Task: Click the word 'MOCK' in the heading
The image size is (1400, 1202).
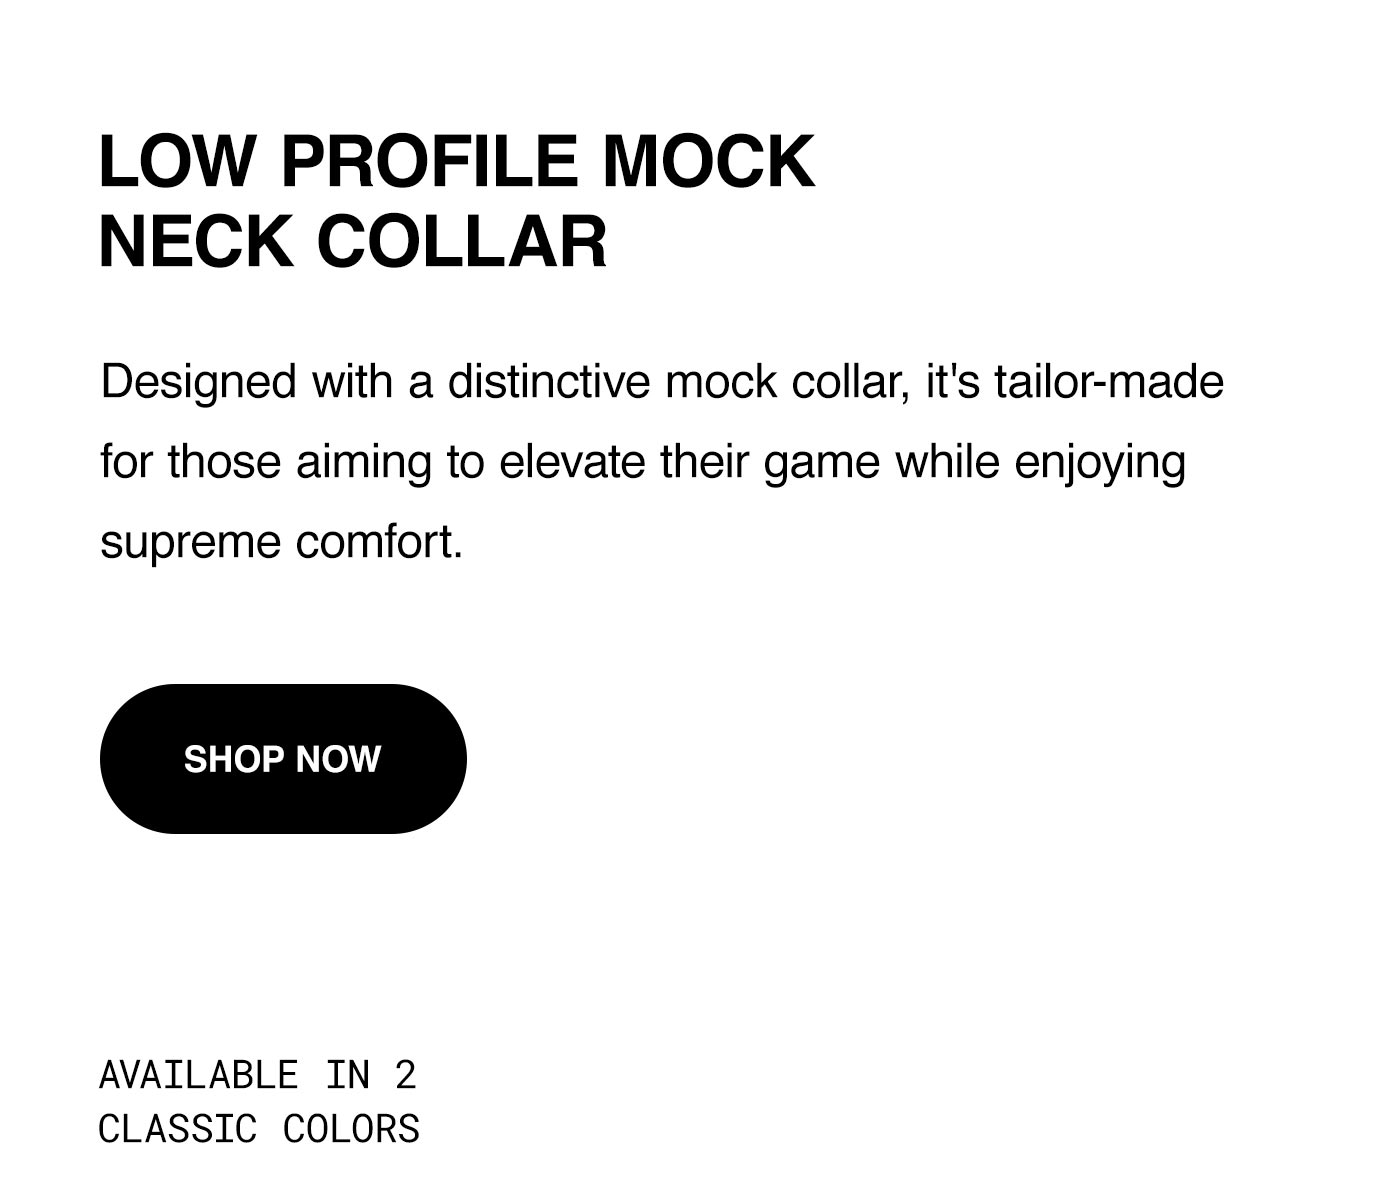Action: pos(708,161)
